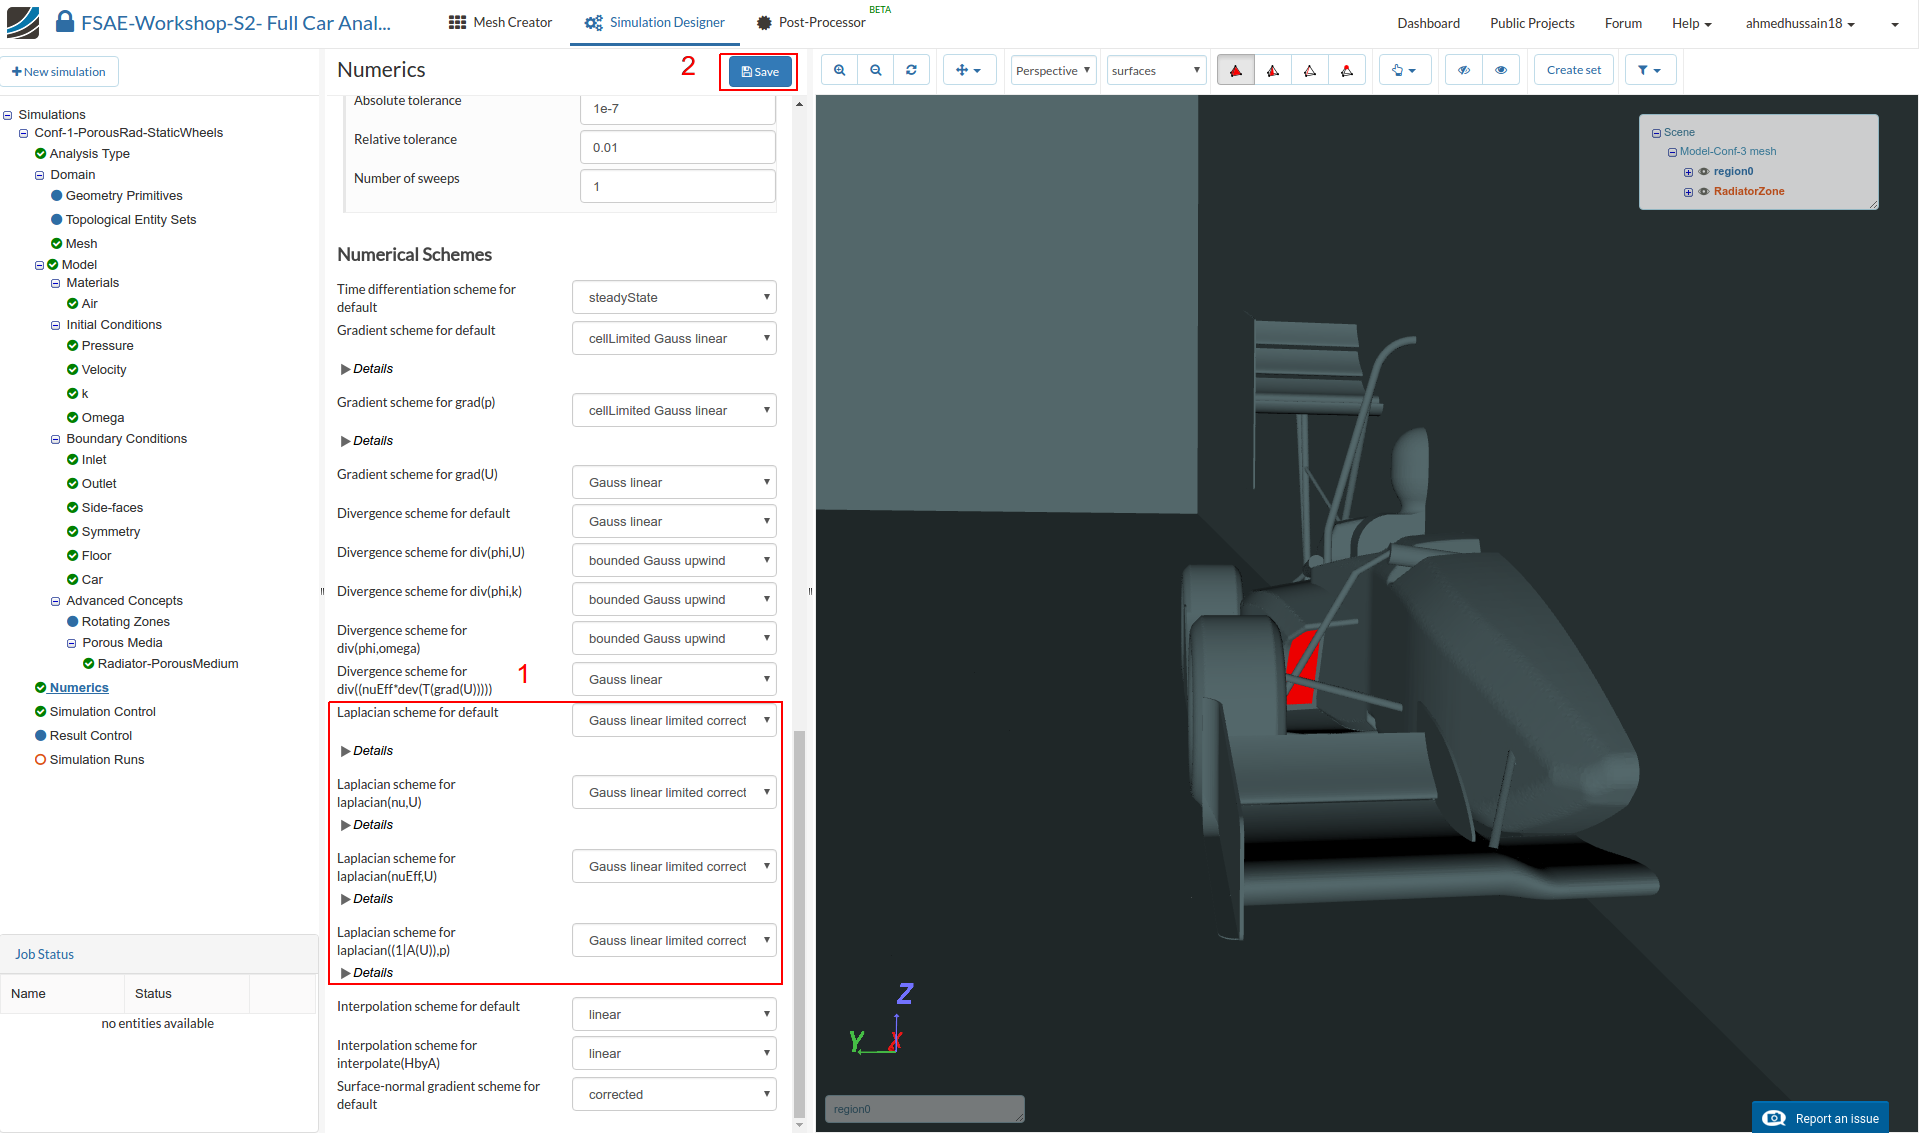The height and width of the screenshot is (1133, 1919).
Task: Open the Help menu
Action: [x=1691, y=22]
